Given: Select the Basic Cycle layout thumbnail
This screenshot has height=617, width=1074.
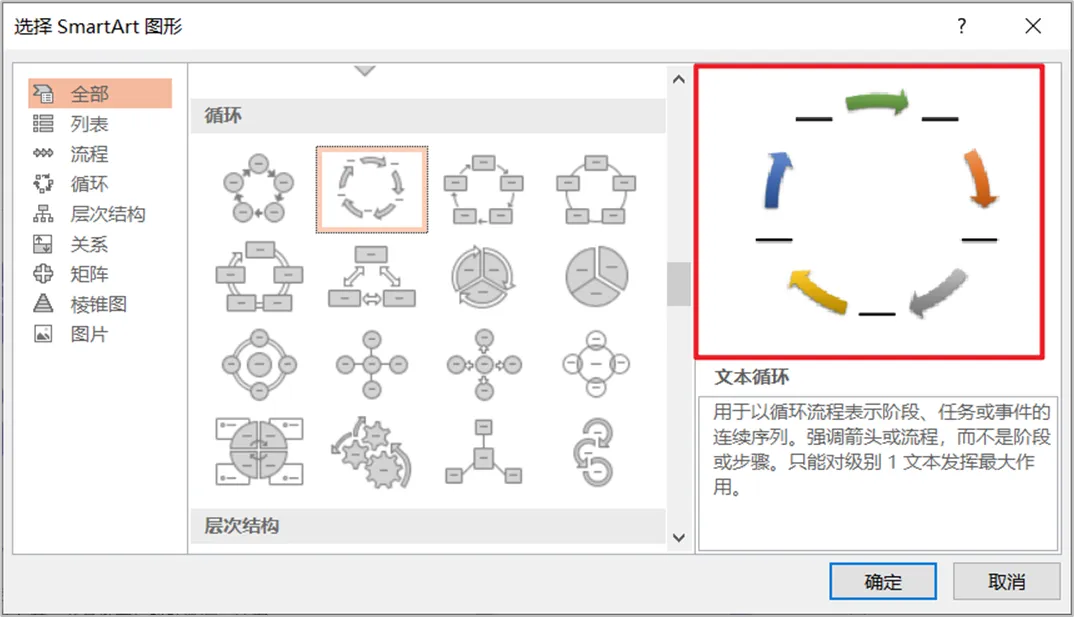Looking at the screenshot, I should point(259,189).
